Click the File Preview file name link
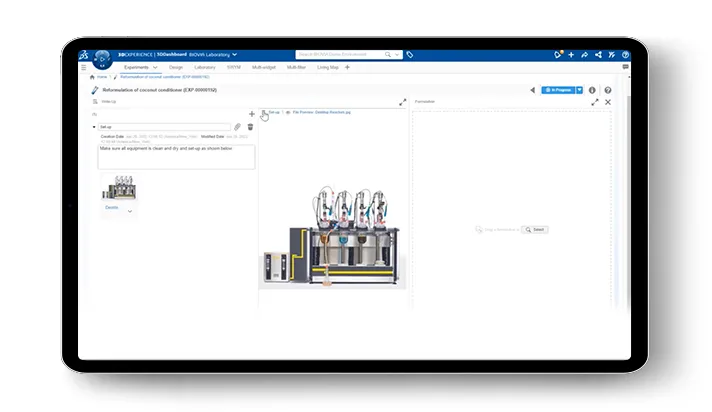The height and width of the screenshot is (412, 712). 321,112
